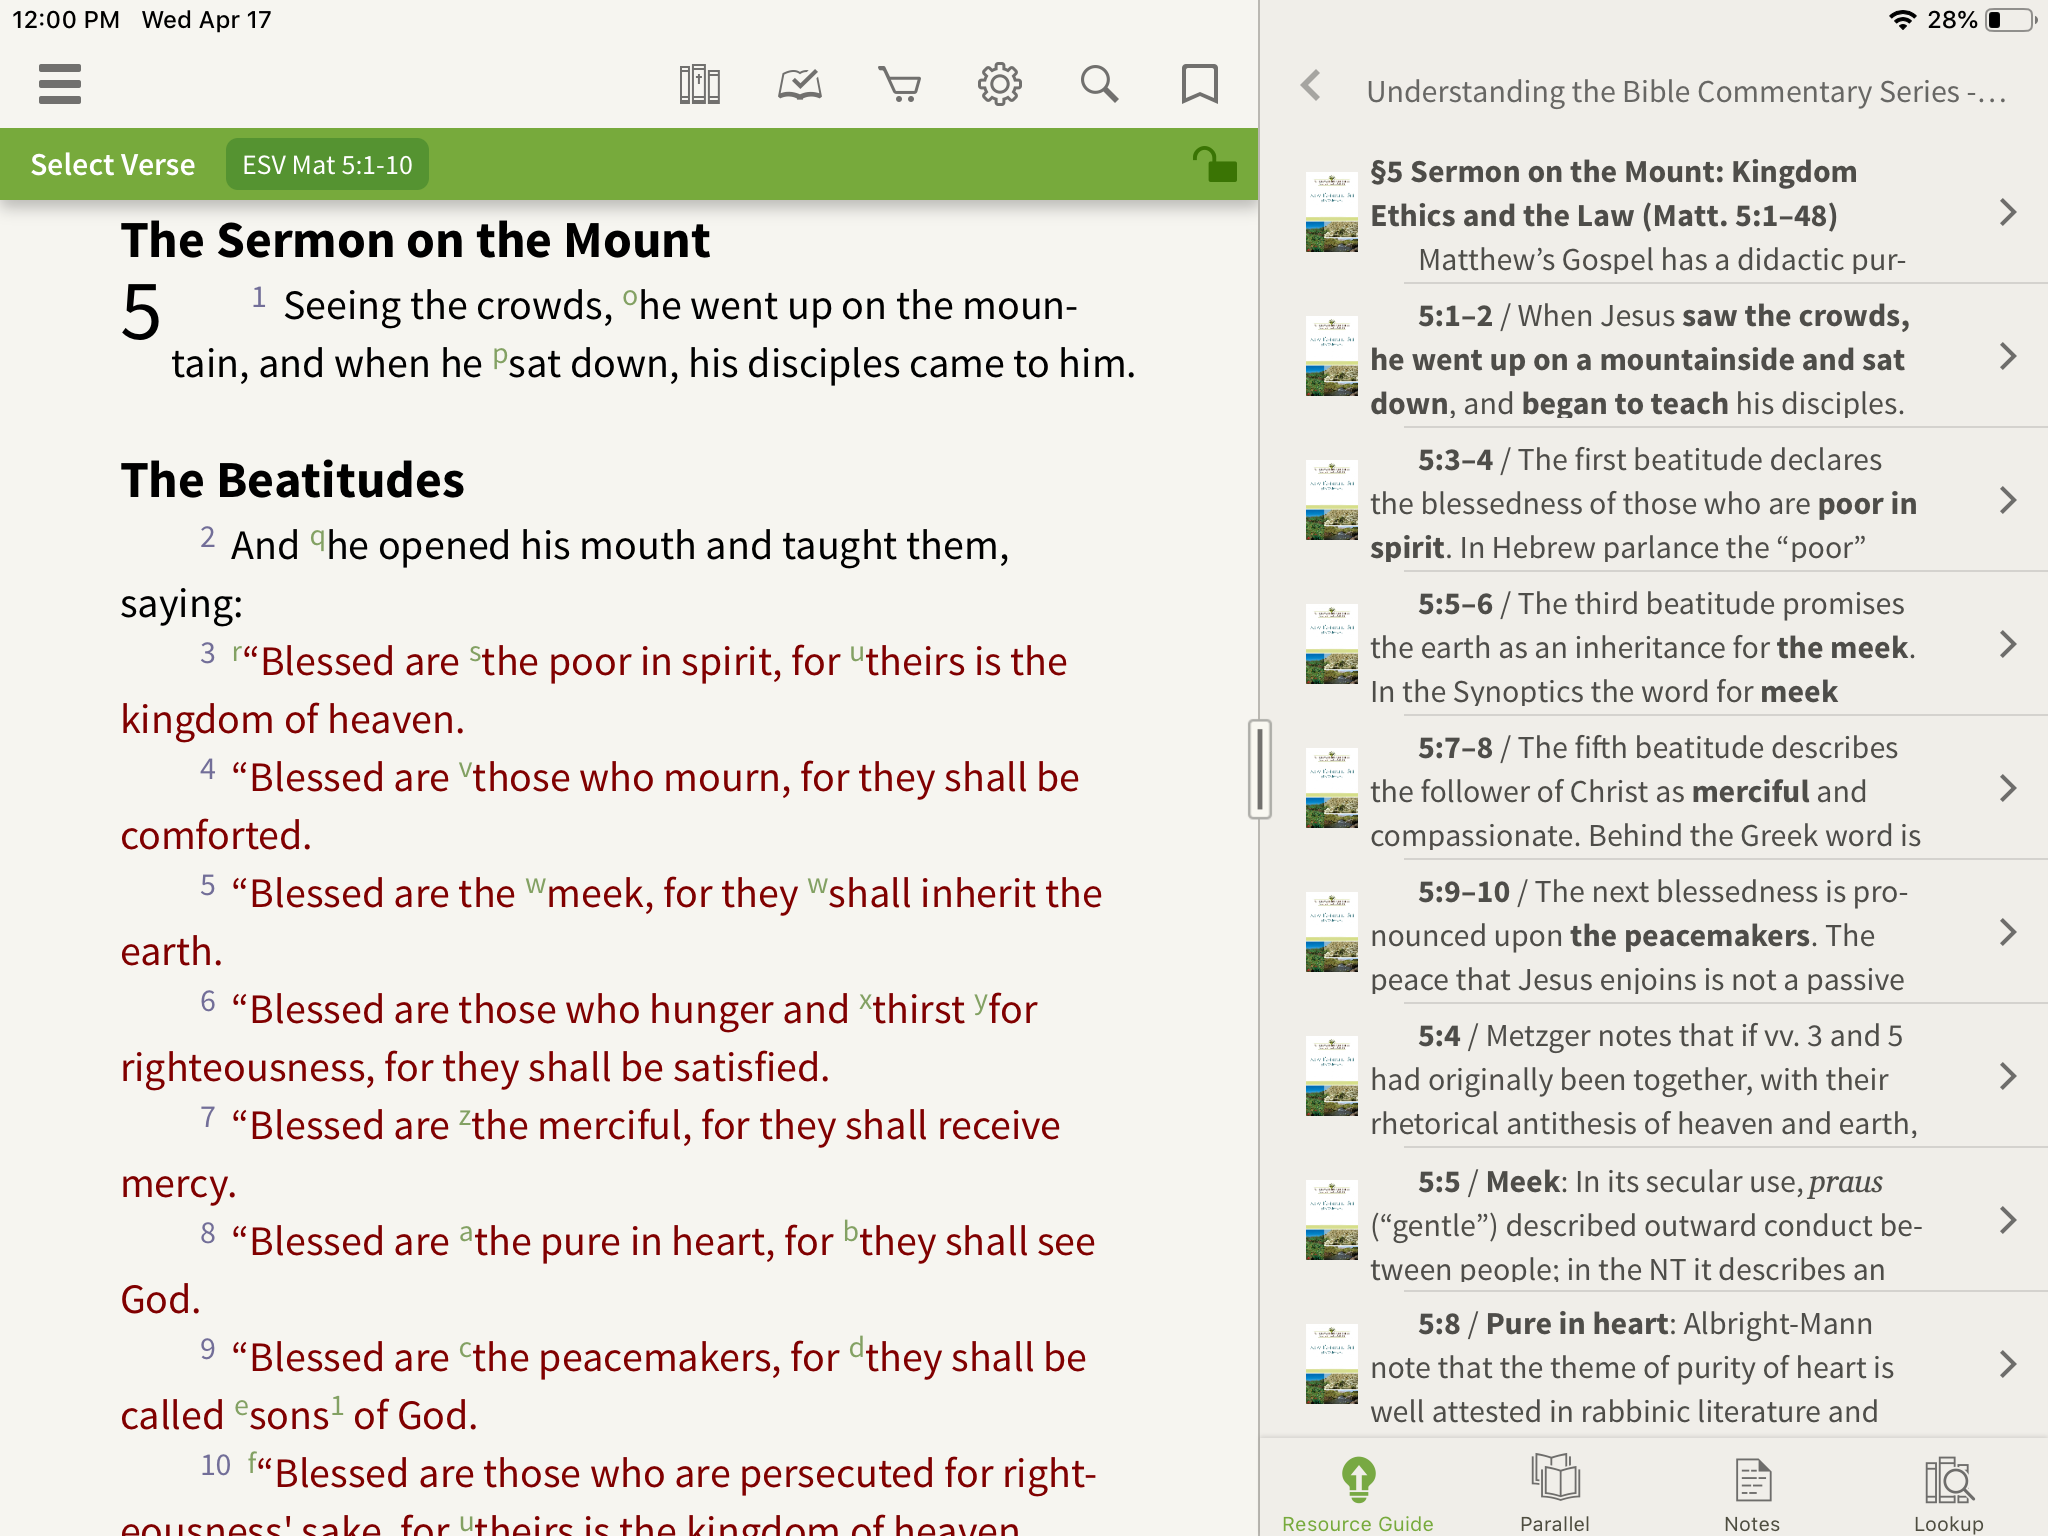Check the battery status icon
This screenshot has height=1536, width=2048.
2010,20
